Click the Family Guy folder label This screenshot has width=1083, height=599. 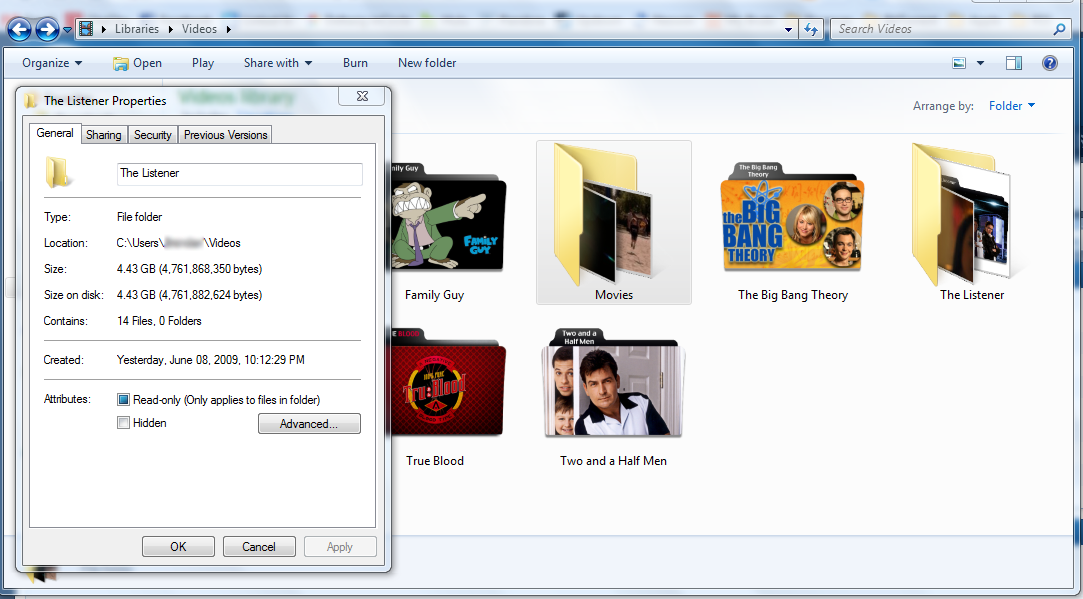434,295
